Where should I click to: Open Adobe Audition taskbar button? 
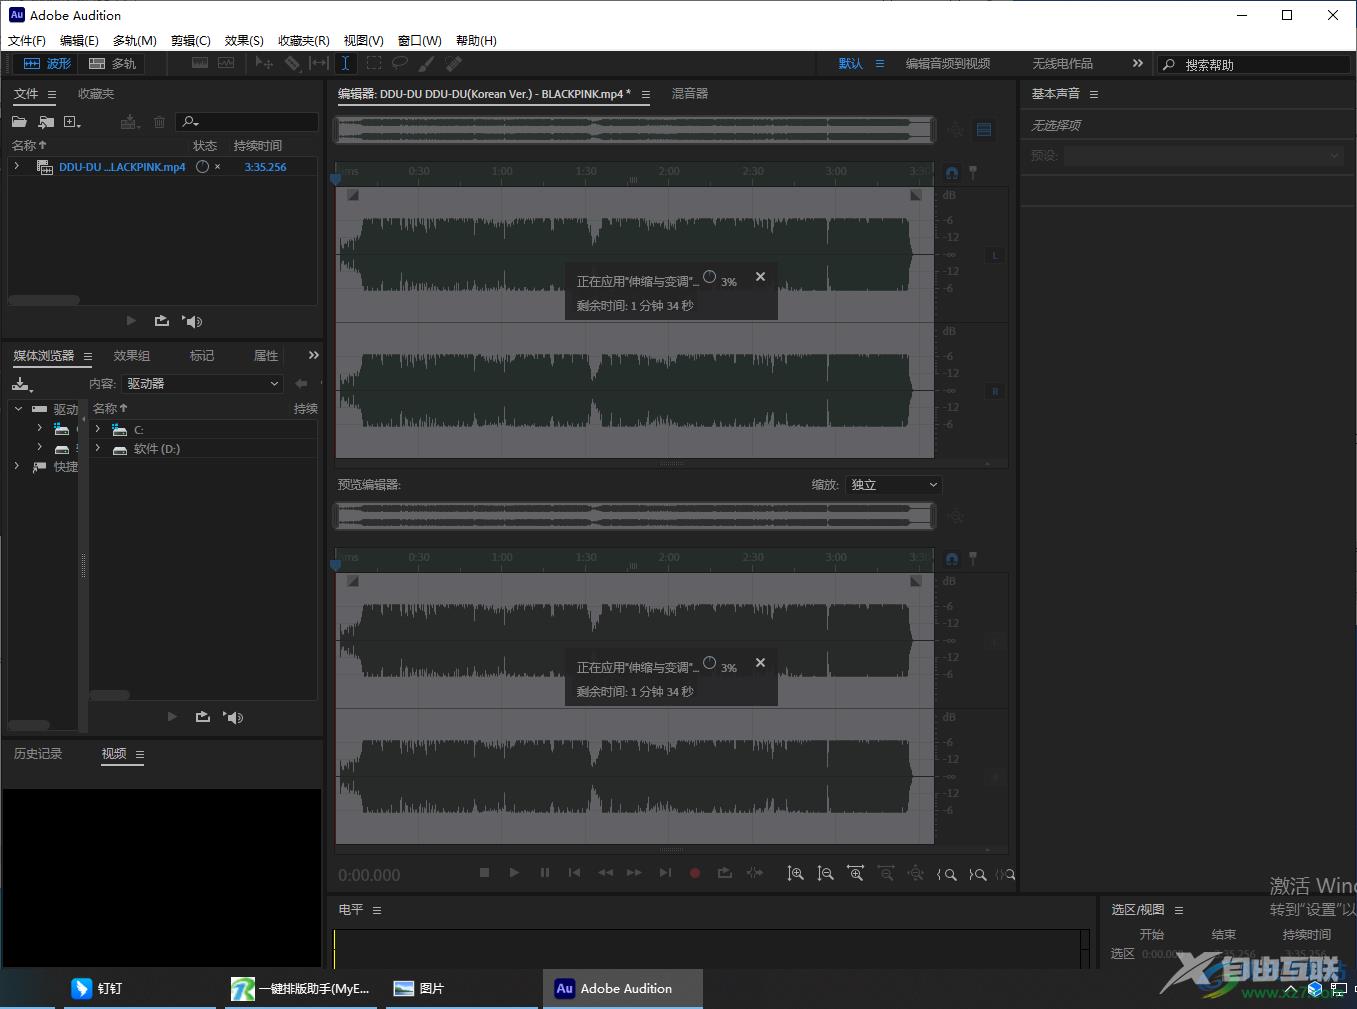click(x=623, y=988)
